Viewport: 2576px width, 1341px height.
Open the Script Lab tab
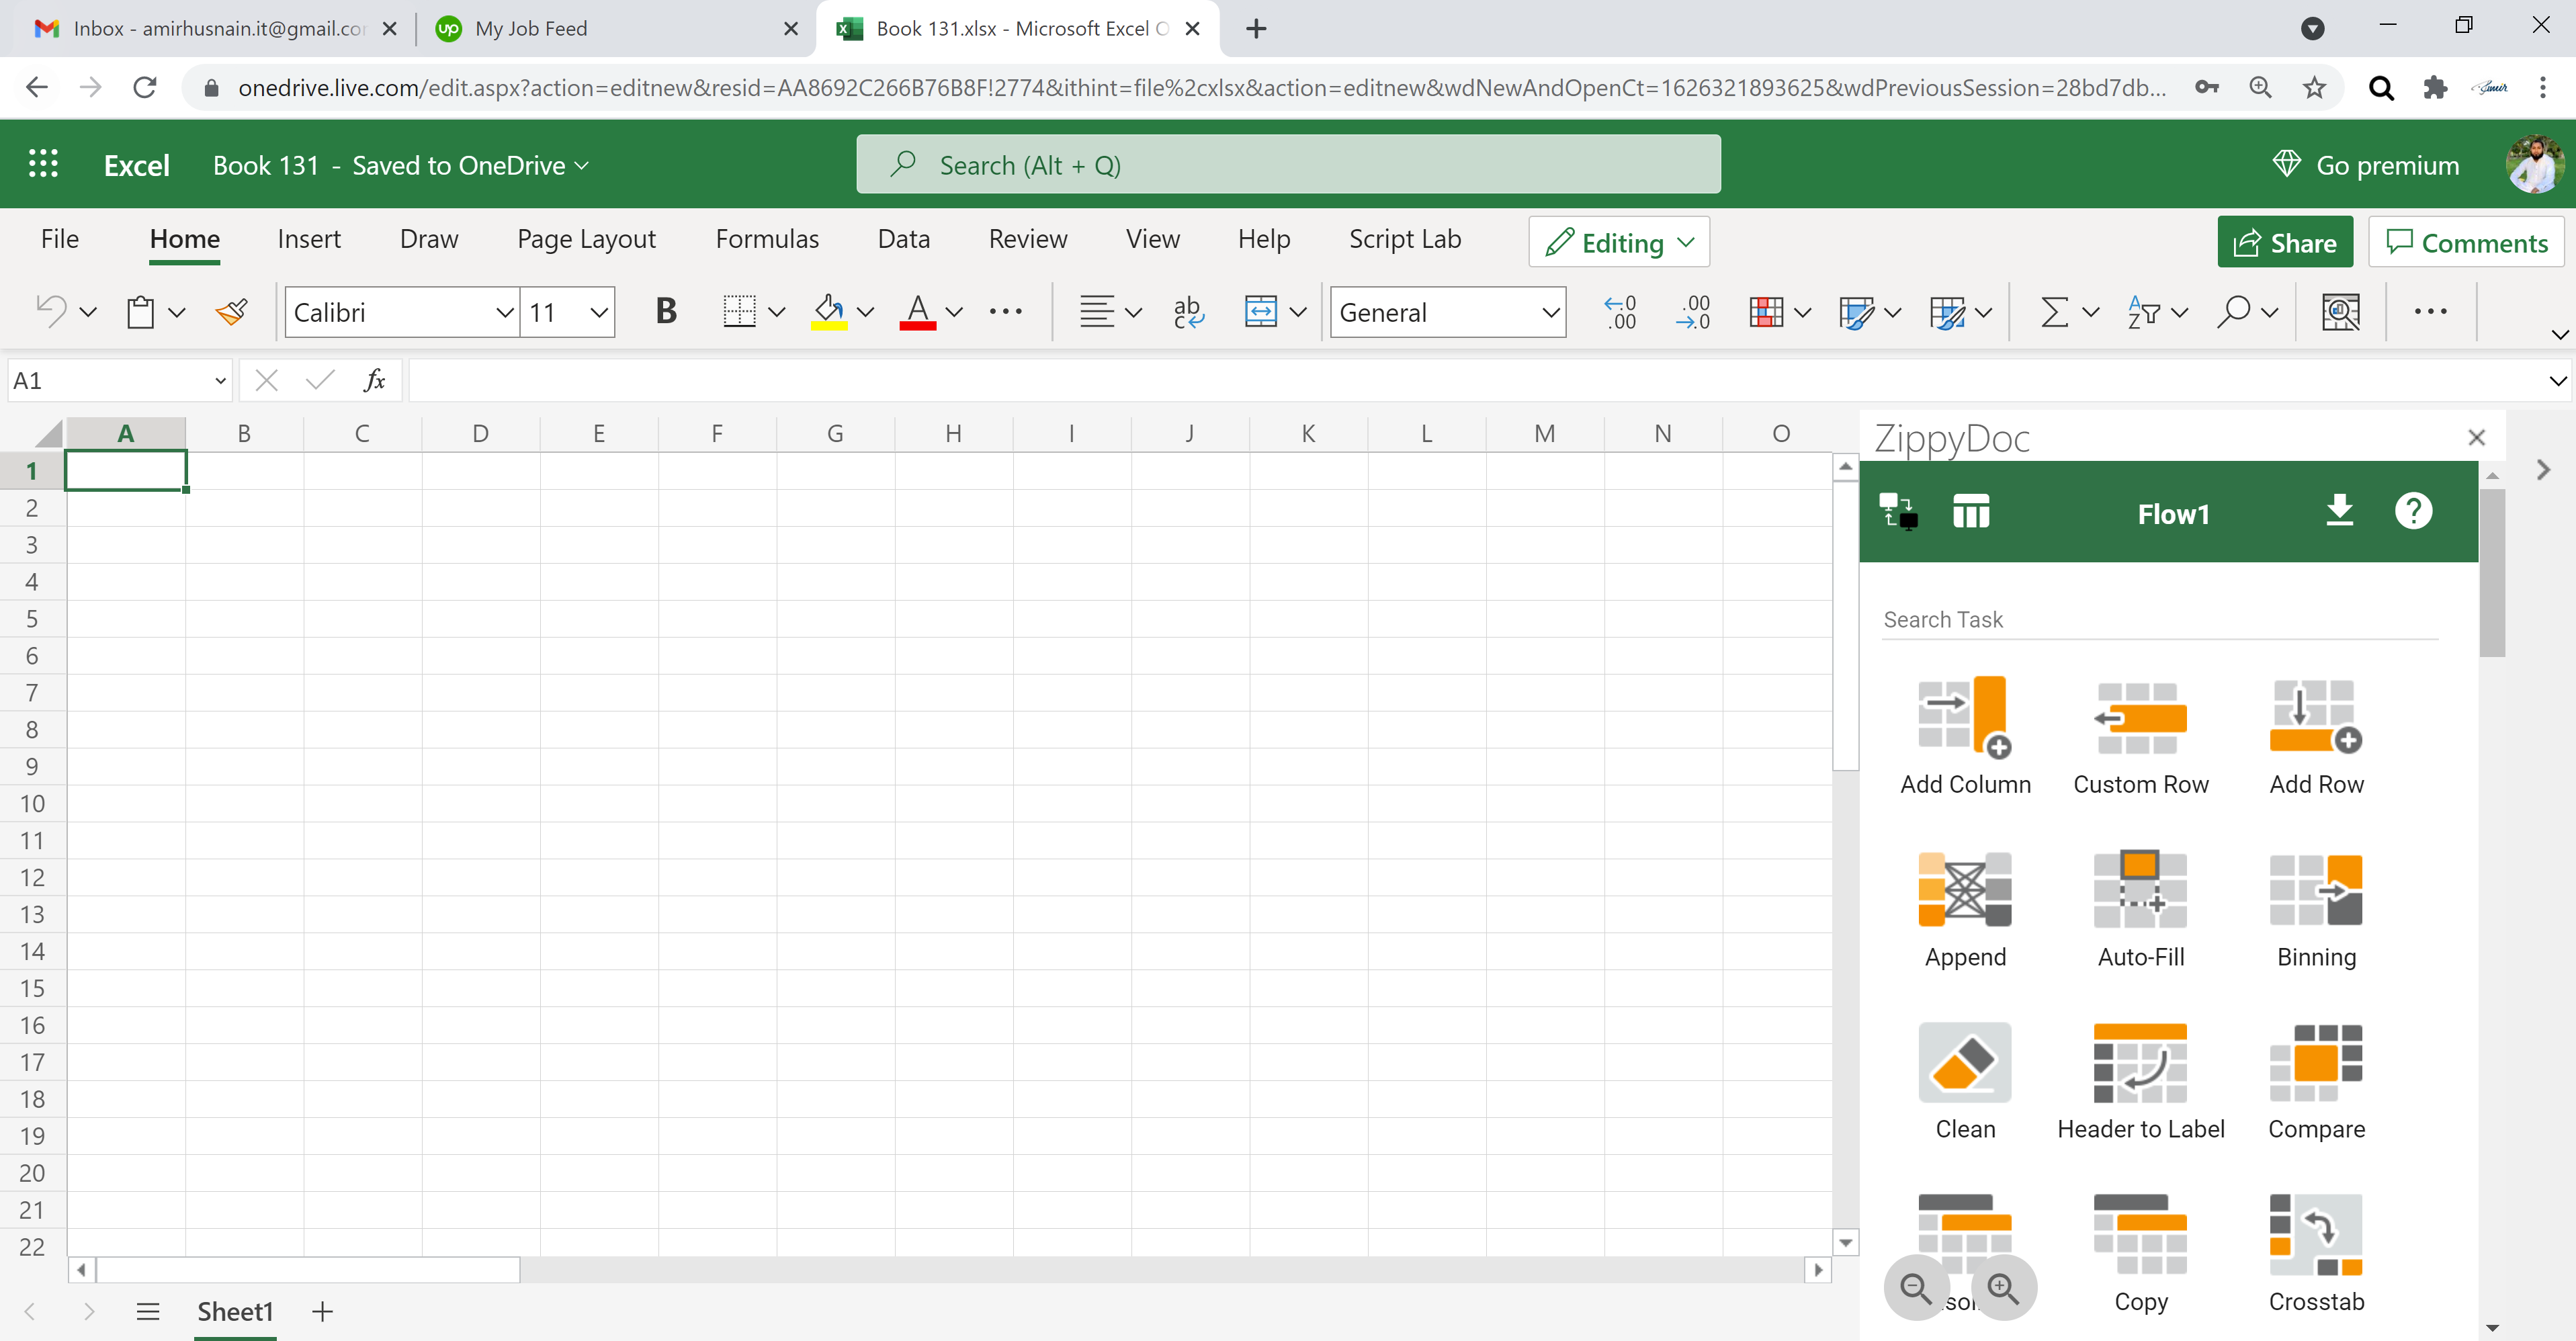pos(1404,239)
